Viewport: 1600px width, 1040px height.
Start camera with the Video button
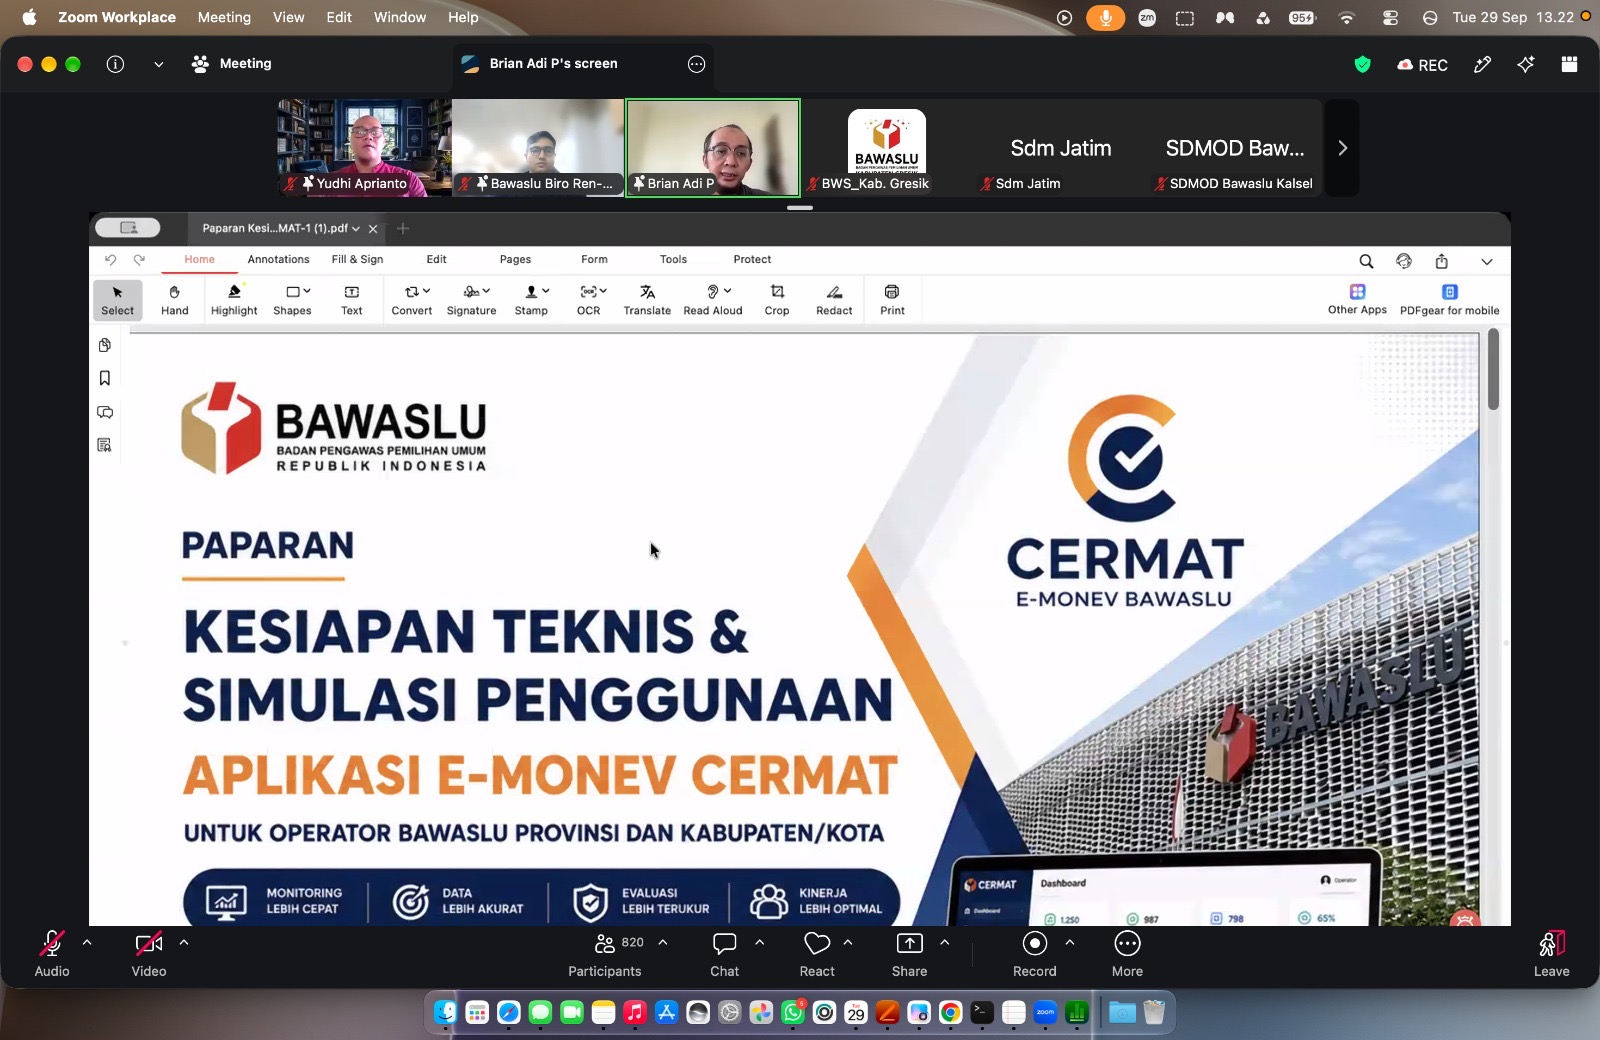coord(148,954)
